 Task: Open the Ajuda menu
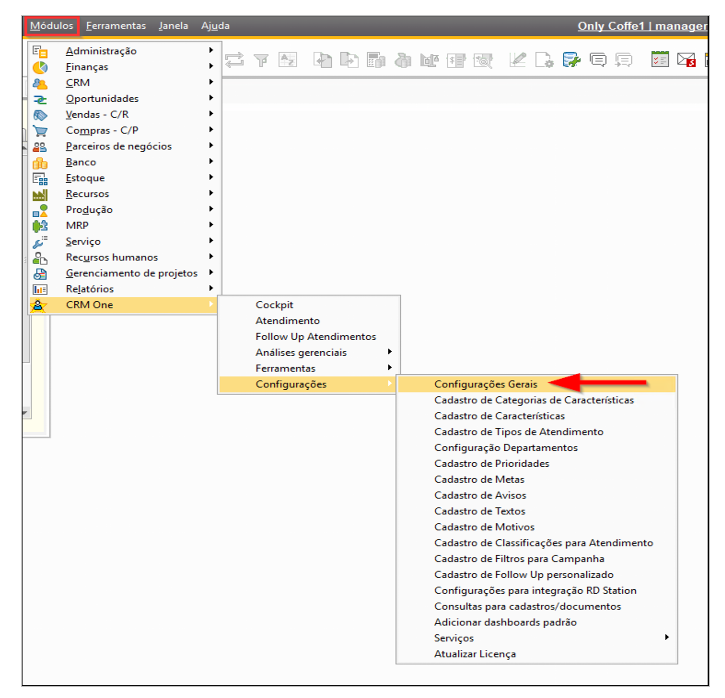tap(215, 26)
